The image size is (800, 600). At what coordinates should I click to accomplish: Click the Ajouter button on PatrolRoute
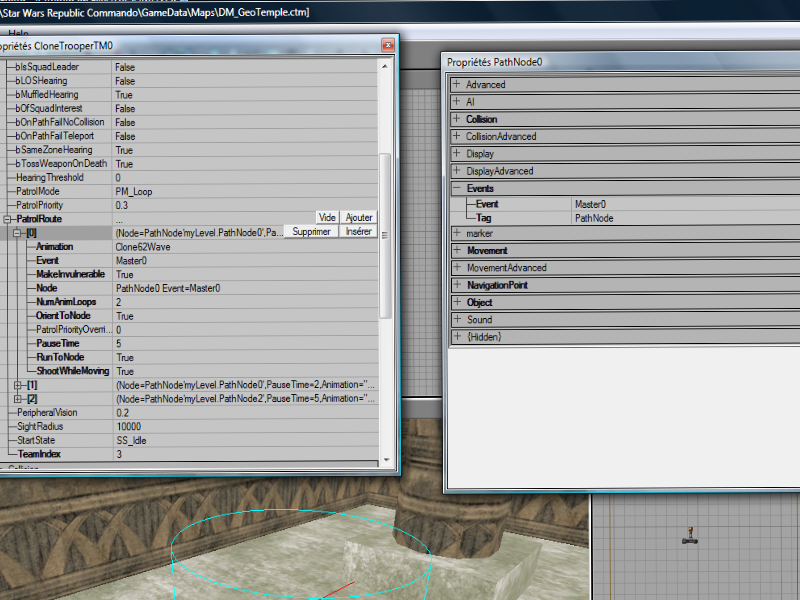click(359, 217)
